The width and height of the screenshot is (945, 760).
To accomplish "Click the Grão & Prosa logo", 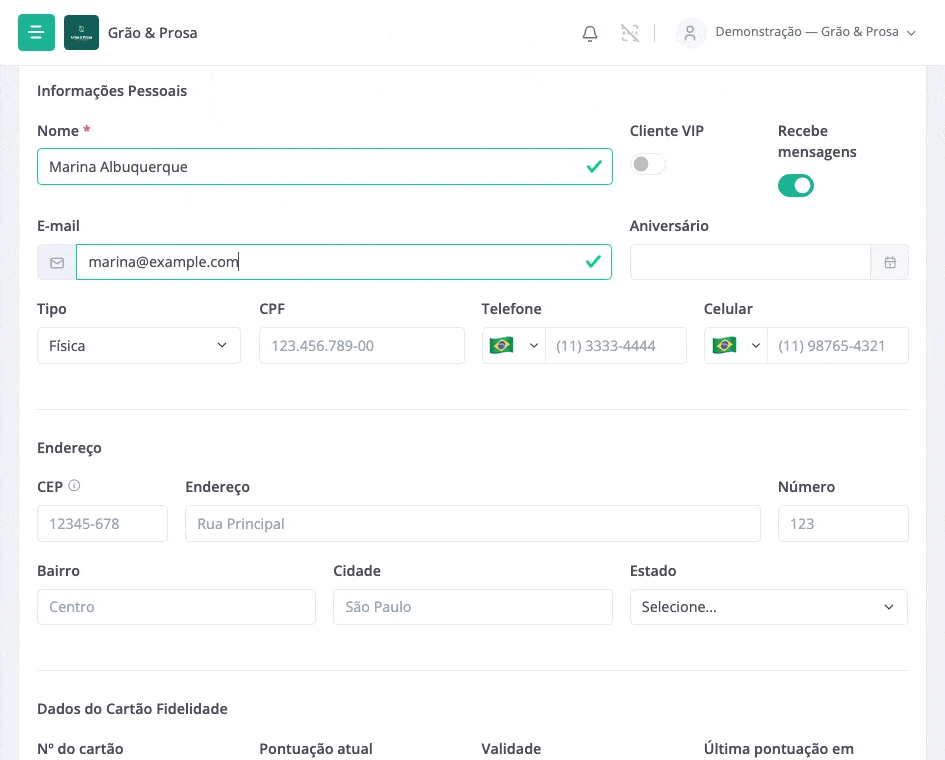I will tap(81, 33).
